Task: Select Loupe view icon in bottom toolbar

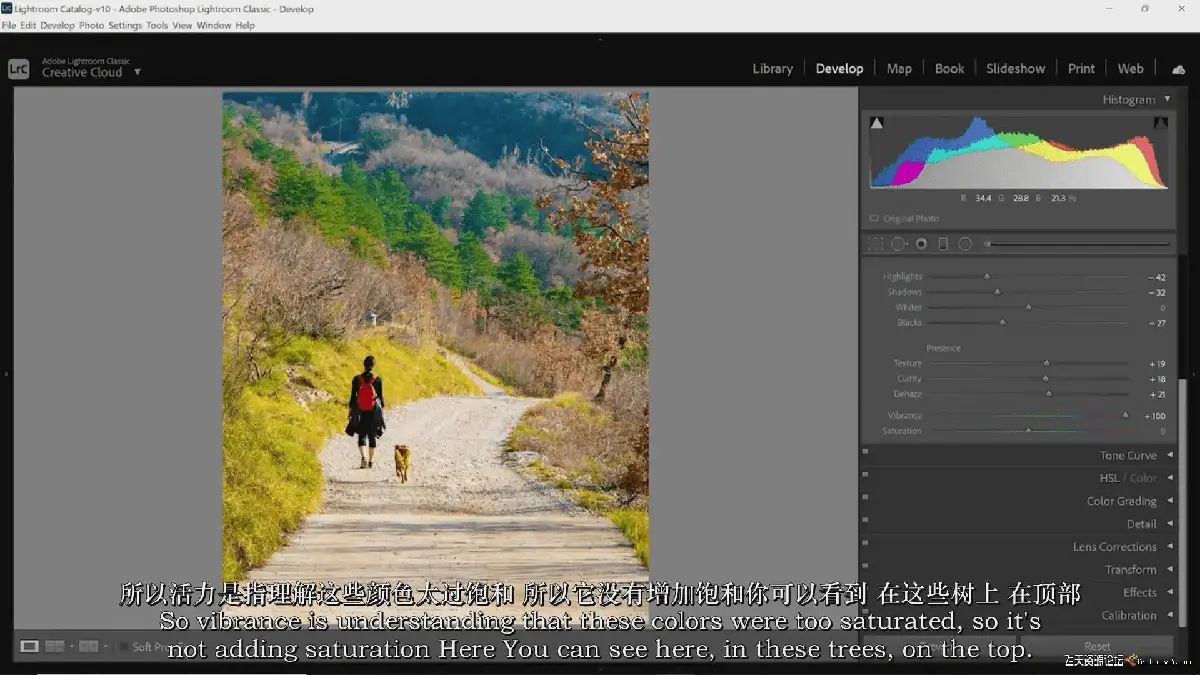Action: click(30, 646)
